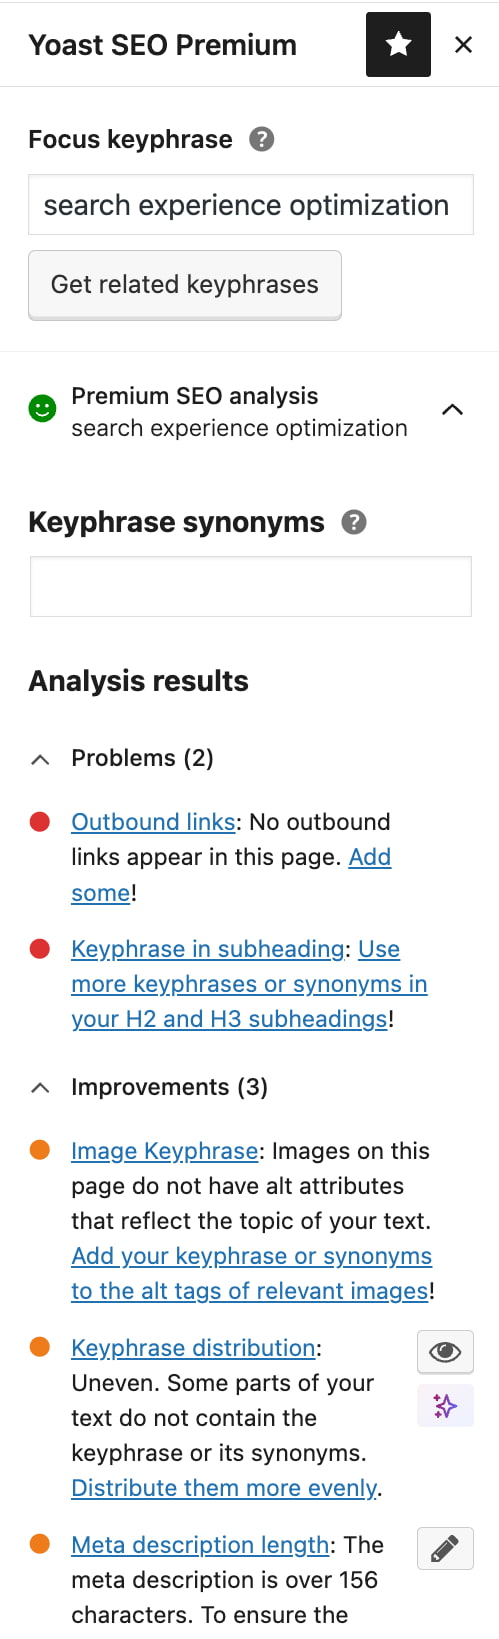
Task: Close the Yoast SEO Premium panel
Action: (463, 45)
